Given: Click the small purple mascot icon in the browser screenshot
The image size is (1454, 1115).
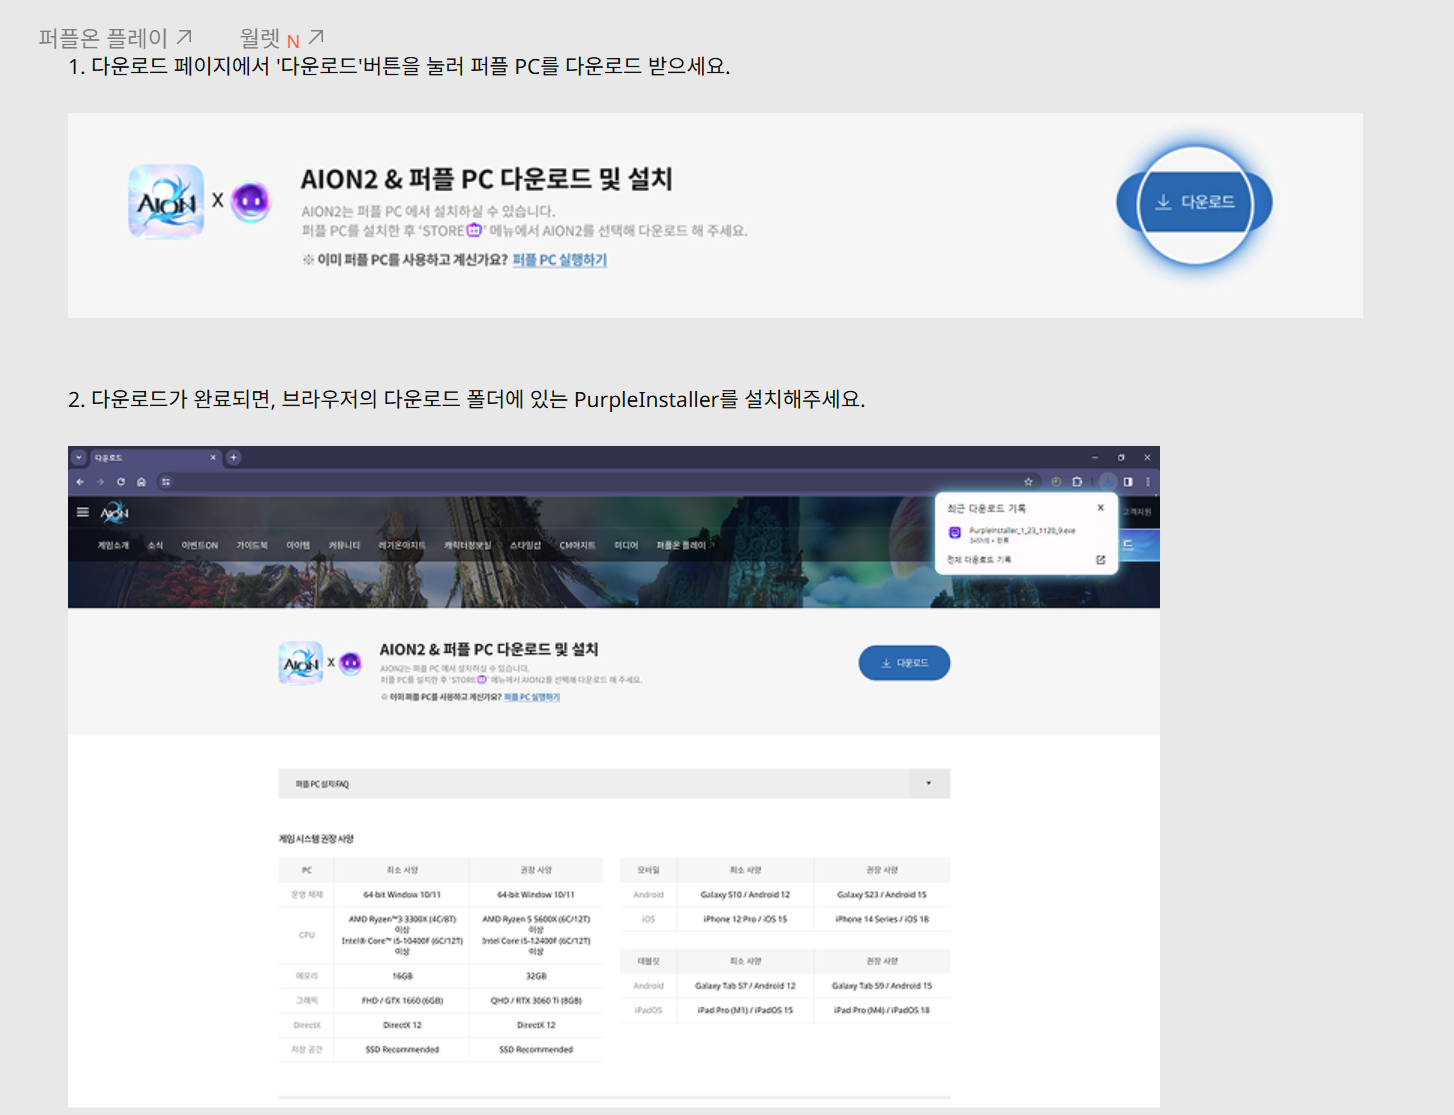Looking at the screenshot, I should pyautogui.click(x=350, y=663).
